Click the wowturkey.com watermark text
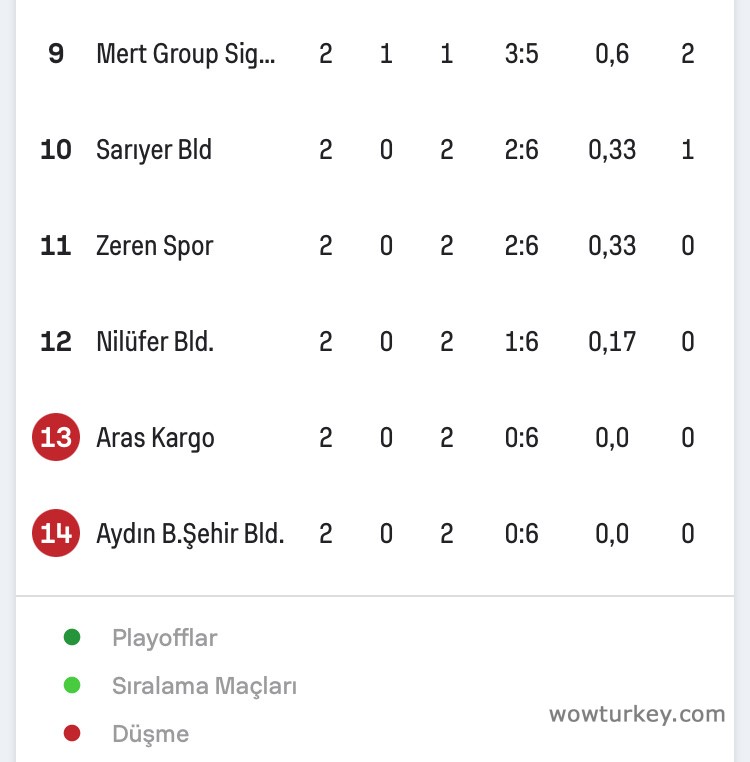The image size is (750, 762). point(637,714)
